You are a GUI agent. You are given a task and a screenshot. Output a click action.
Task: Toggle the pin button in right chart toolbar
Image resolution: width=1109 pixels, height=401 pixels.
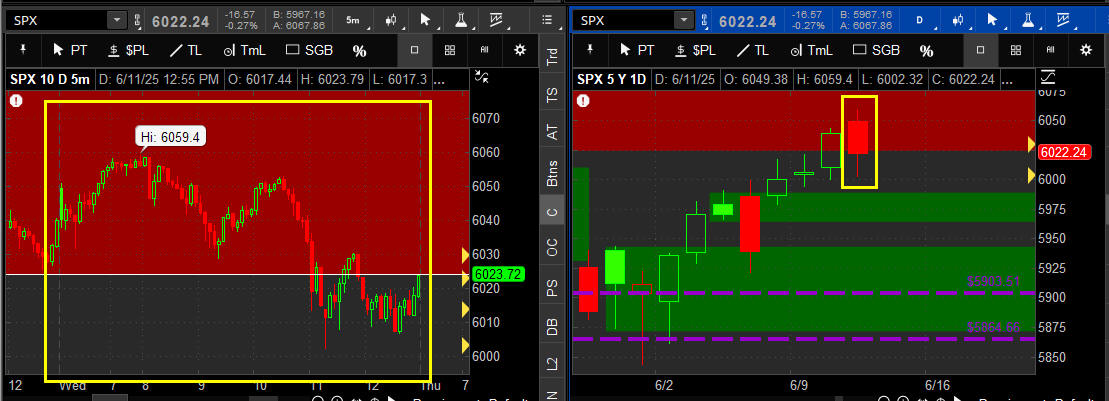click(589, 50)
